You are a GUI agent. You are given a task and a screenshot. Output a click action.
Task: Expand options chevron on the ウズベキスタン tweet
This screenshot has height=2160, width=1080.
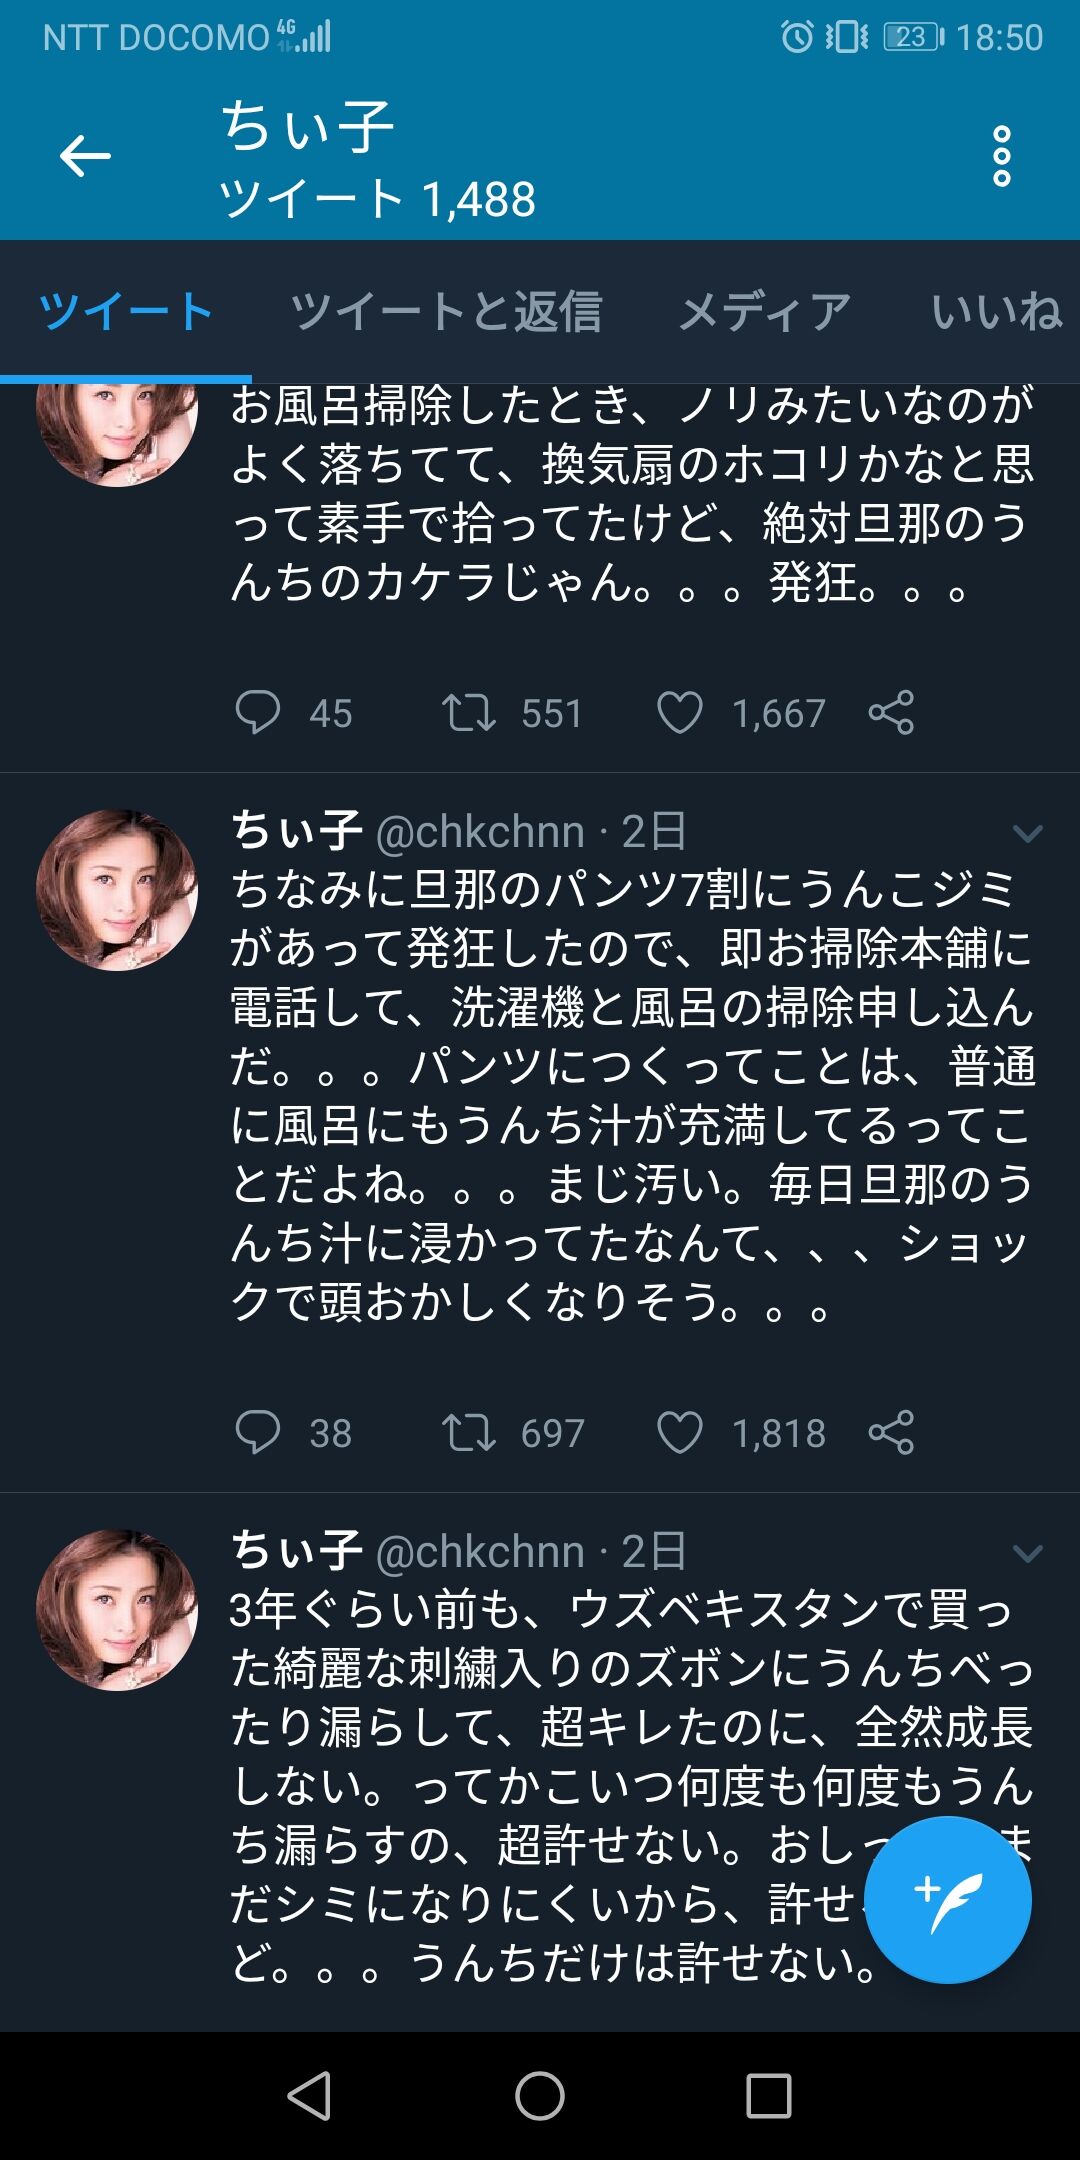pyautogui.click(x=1028, y=1553)
